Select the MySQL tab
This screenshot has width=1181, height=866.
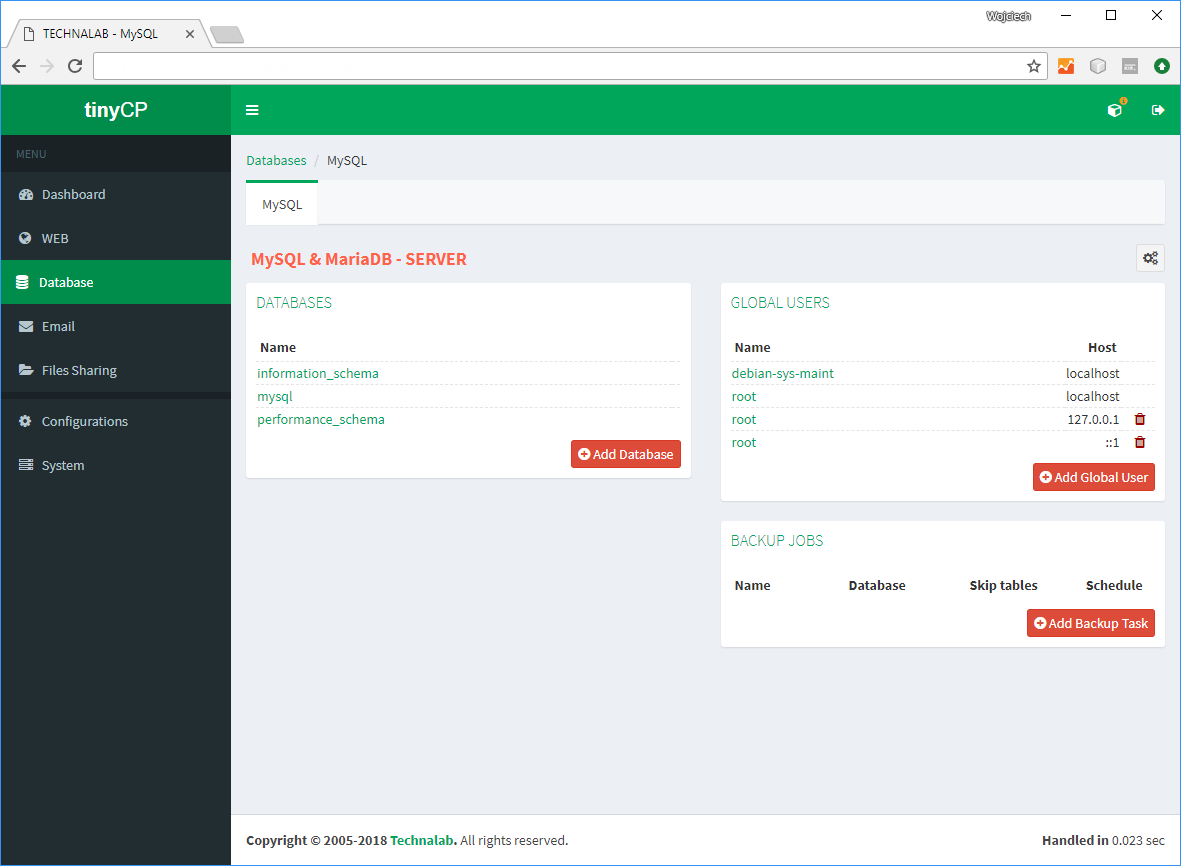(282, 204)
